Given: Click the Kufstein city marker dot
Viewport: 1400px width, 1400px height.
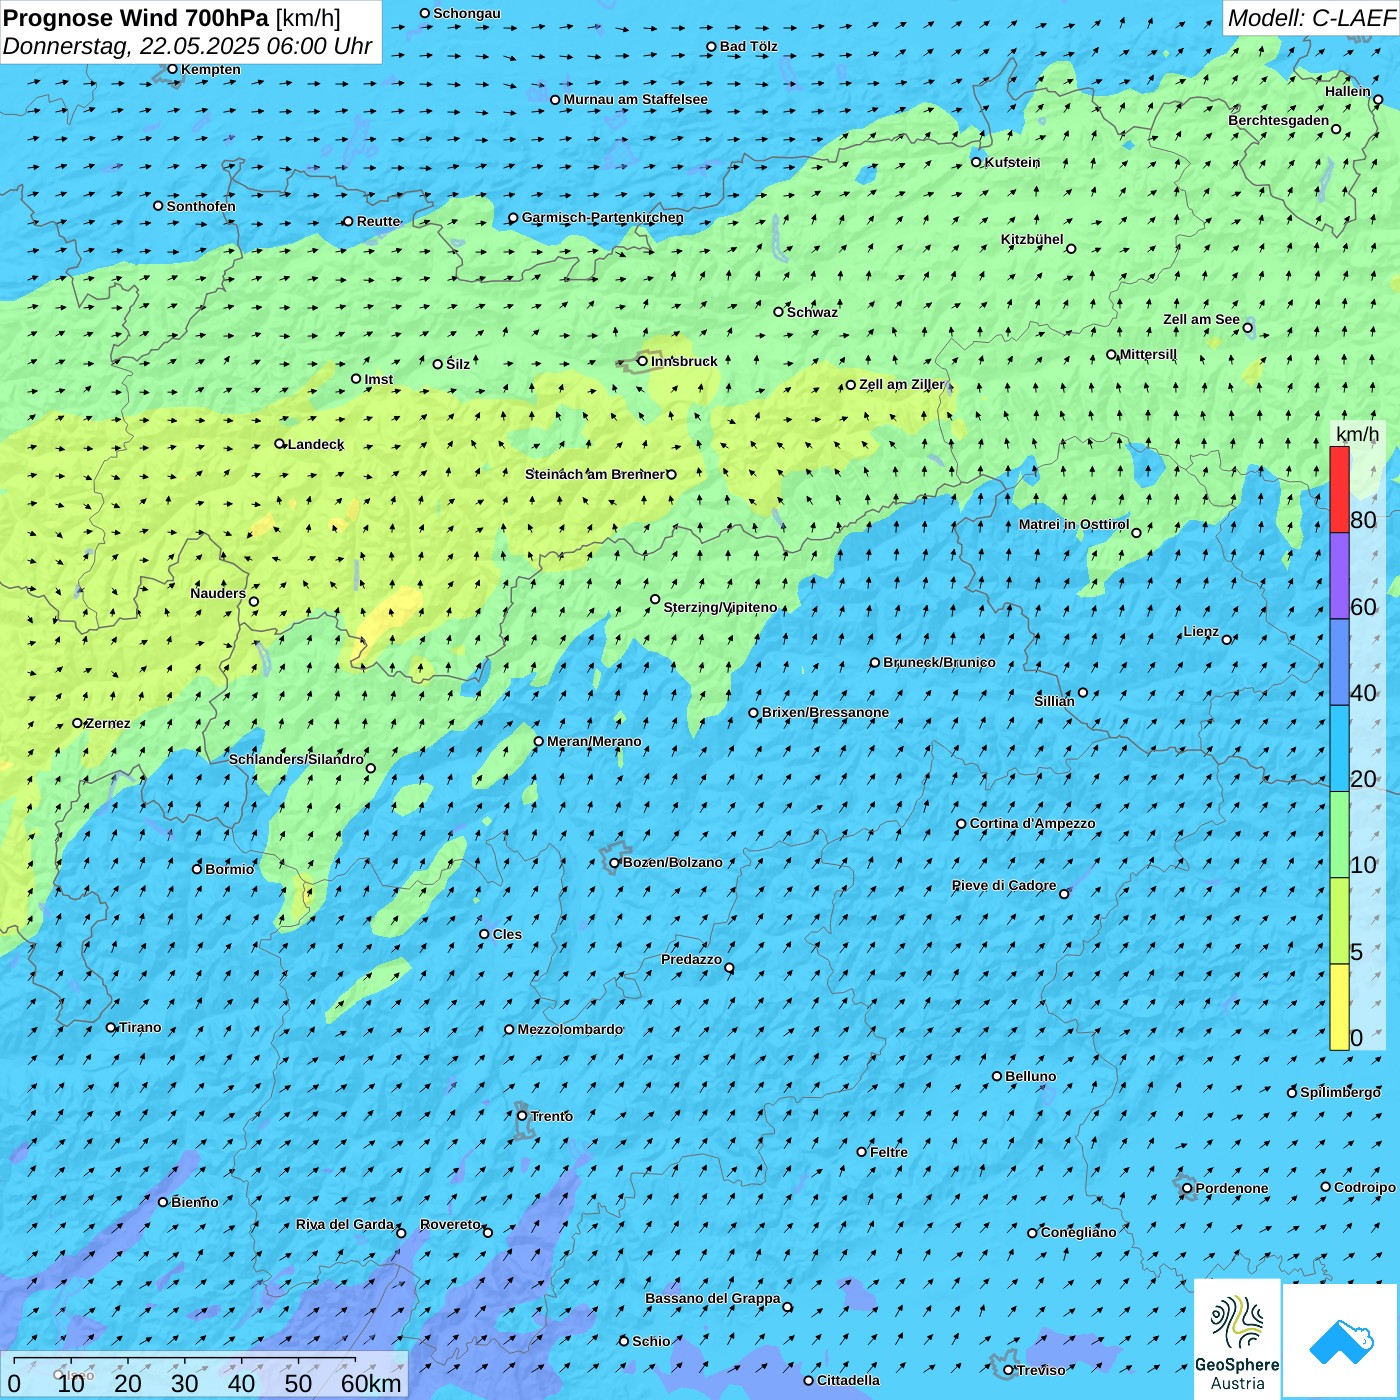Looking at the screenshot, I should tap(976, 162).
